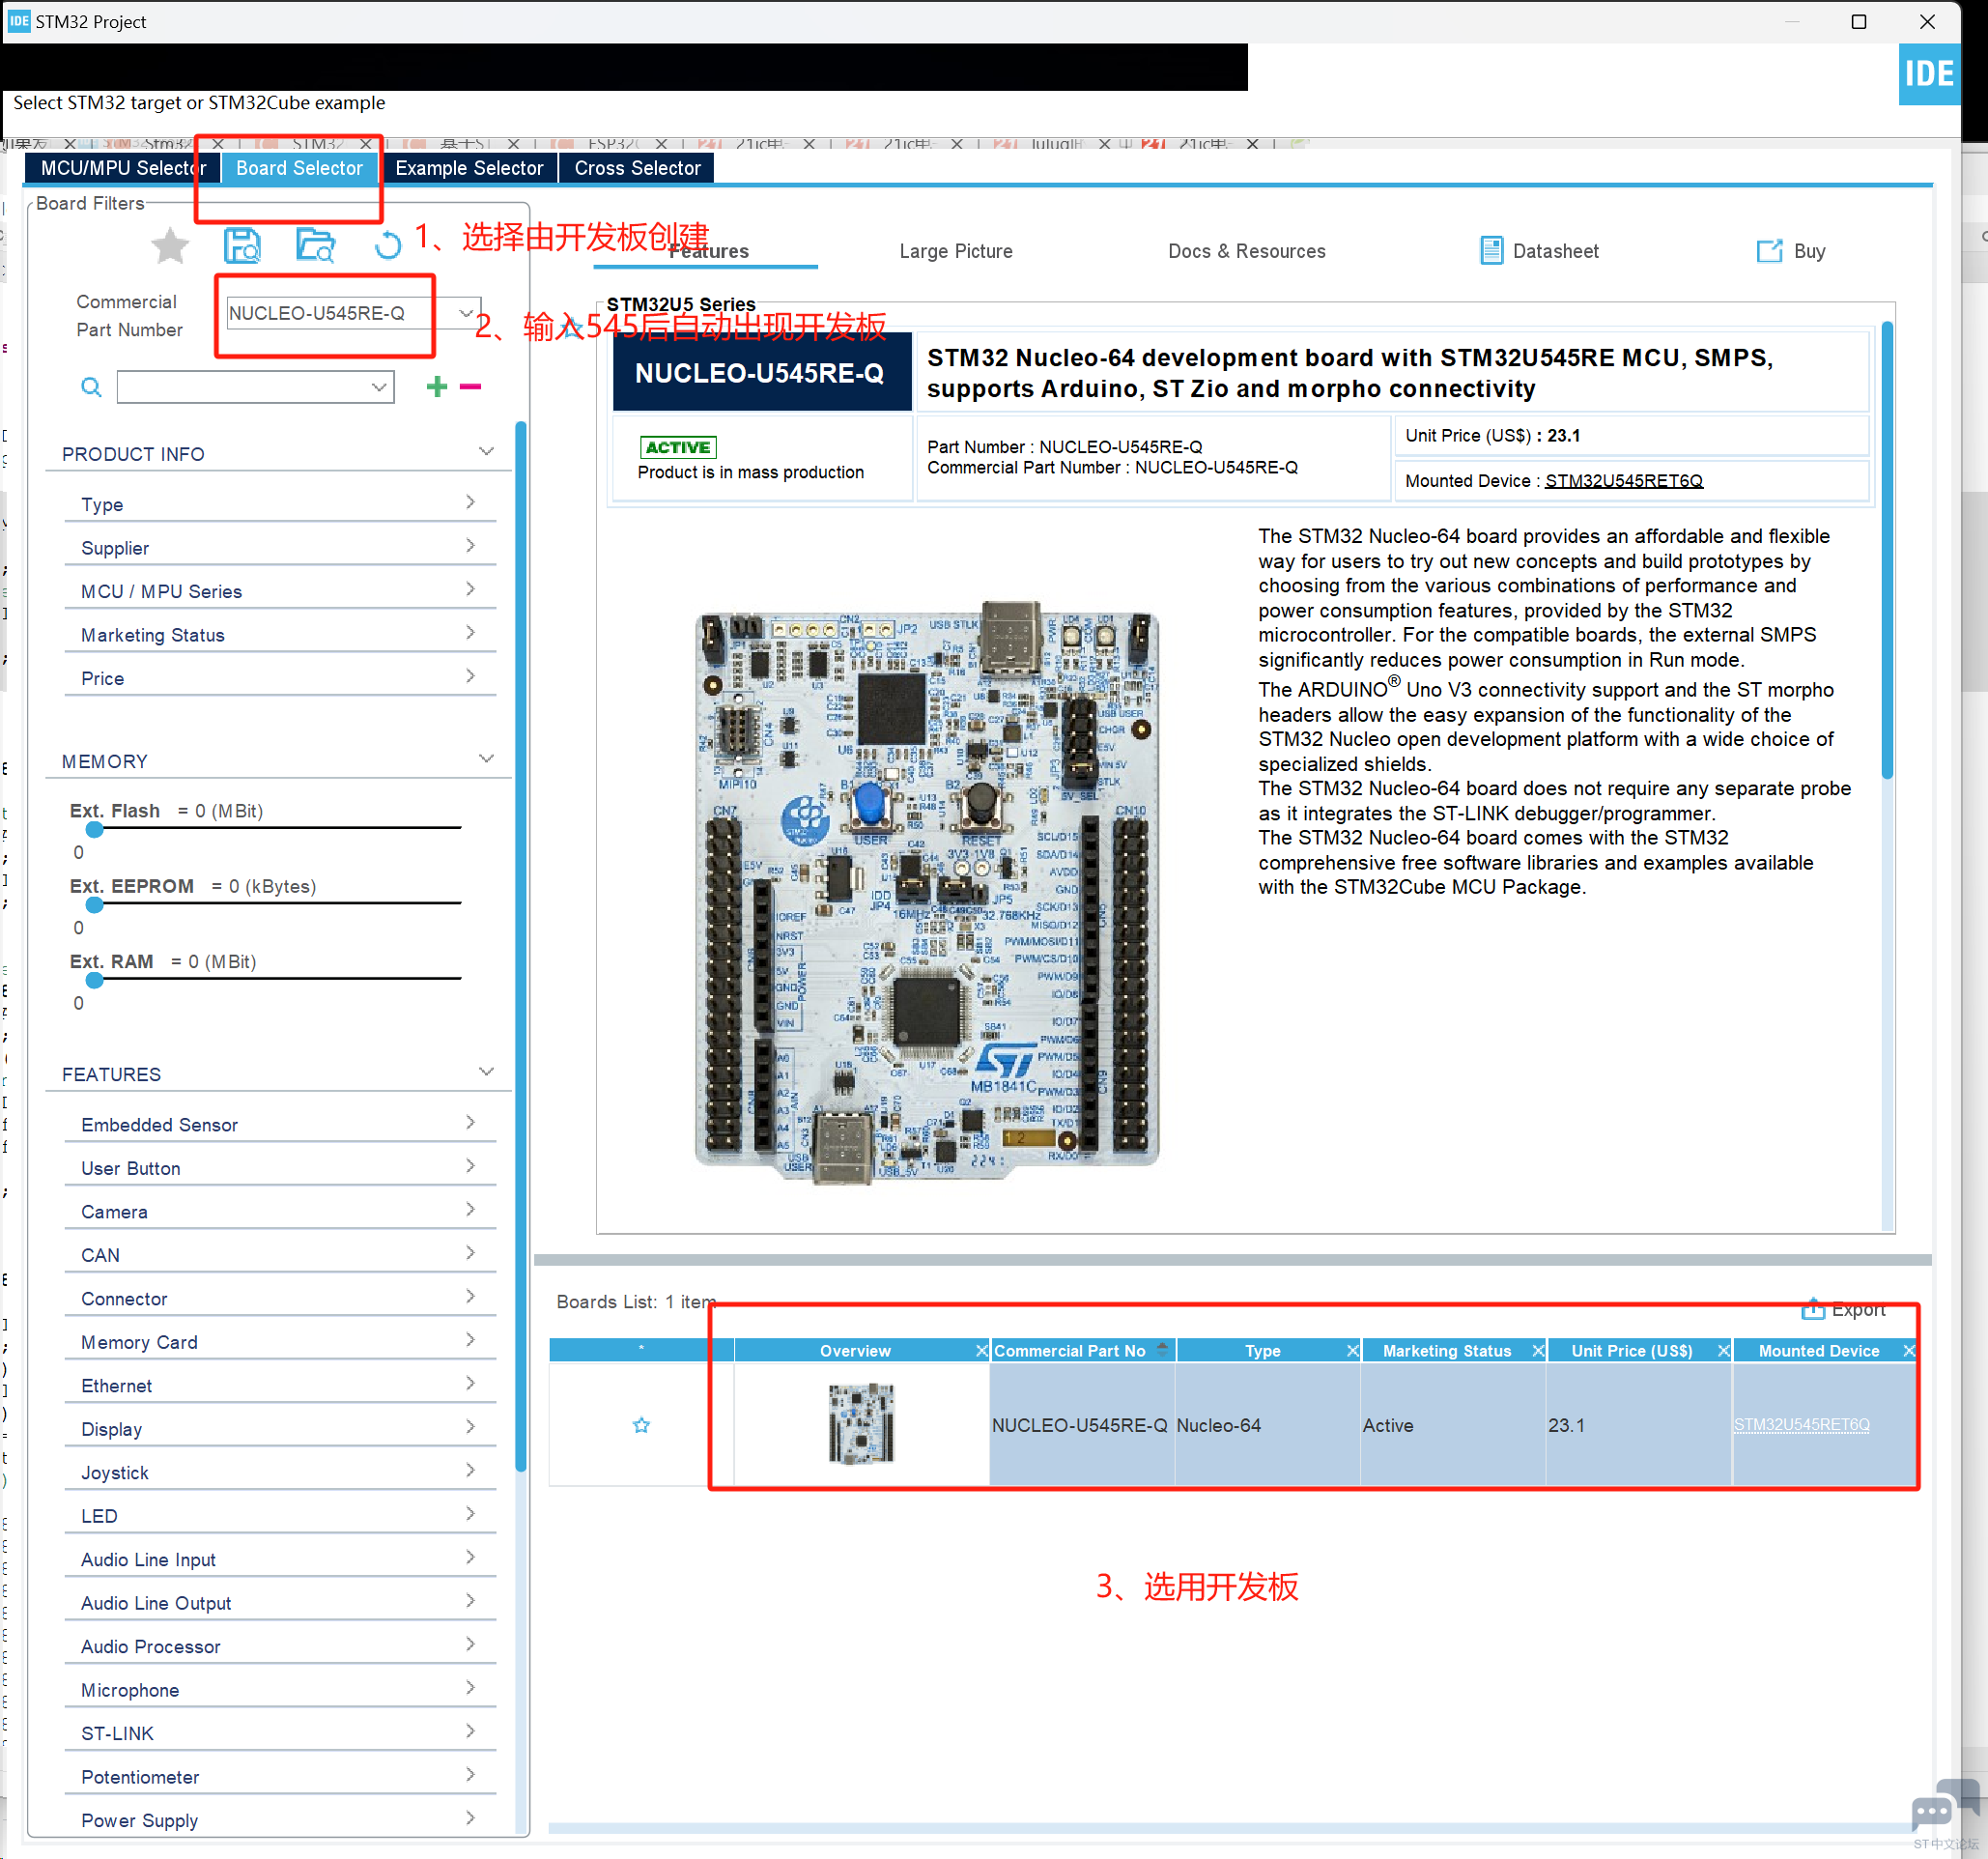This screenshot has height=1859, width=1988.
Task: Open the Commercial Part Number dropdown
Action: (x=466, y=313)
